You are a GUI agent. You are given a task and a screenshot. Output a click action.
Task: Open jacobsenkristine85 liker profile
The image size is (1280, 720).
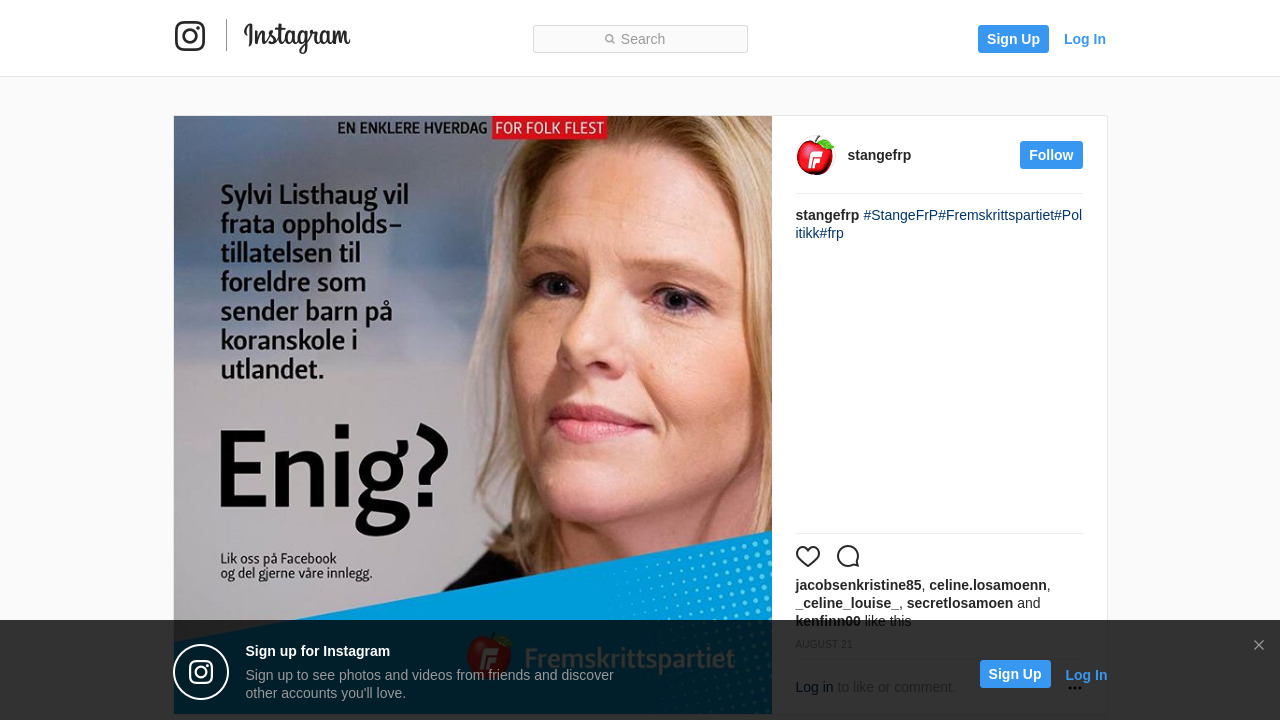(858, 585)
